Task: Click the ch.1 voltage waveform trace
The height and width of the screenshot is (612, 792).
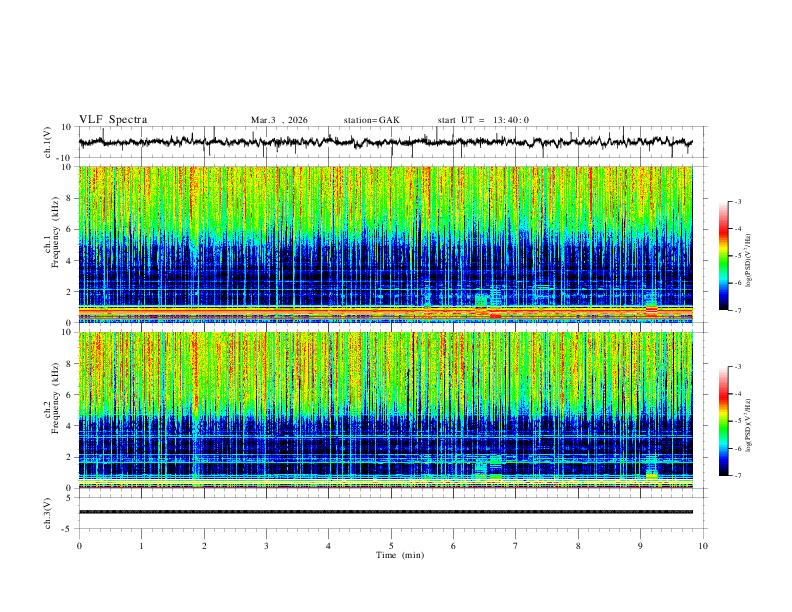Action: point(385,142)
